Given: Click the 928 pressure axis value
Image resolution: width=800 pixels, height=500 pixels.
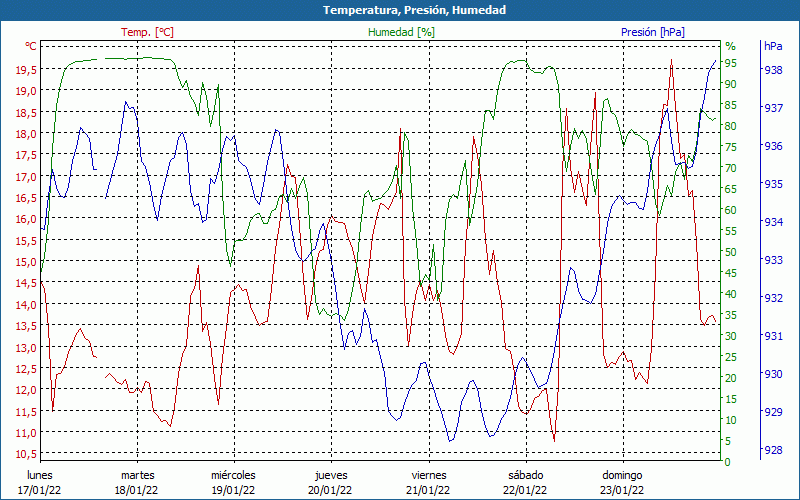Looking at the screenshot, I should [x=773, y=450].
